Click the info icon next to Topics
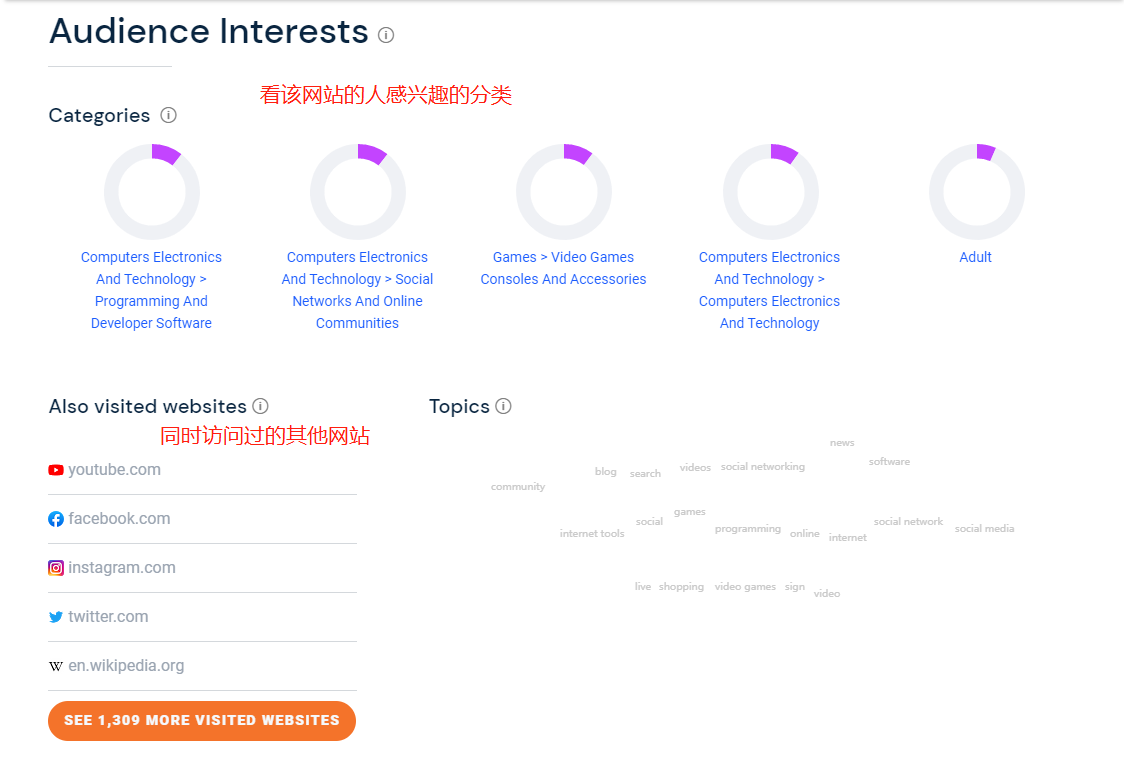The image size is (1124, 759). [x=504, y=406]
